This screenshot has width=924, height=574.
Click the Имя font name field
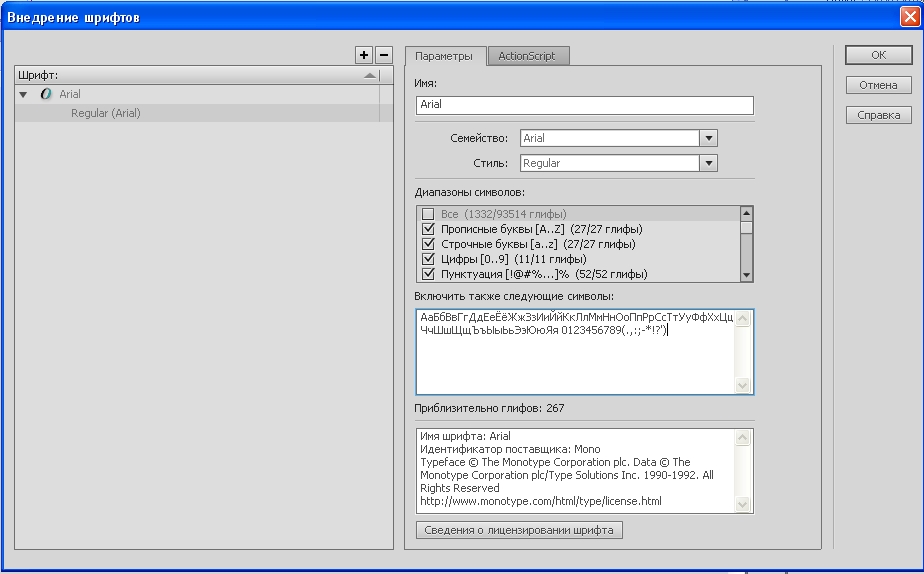point(585,105)
